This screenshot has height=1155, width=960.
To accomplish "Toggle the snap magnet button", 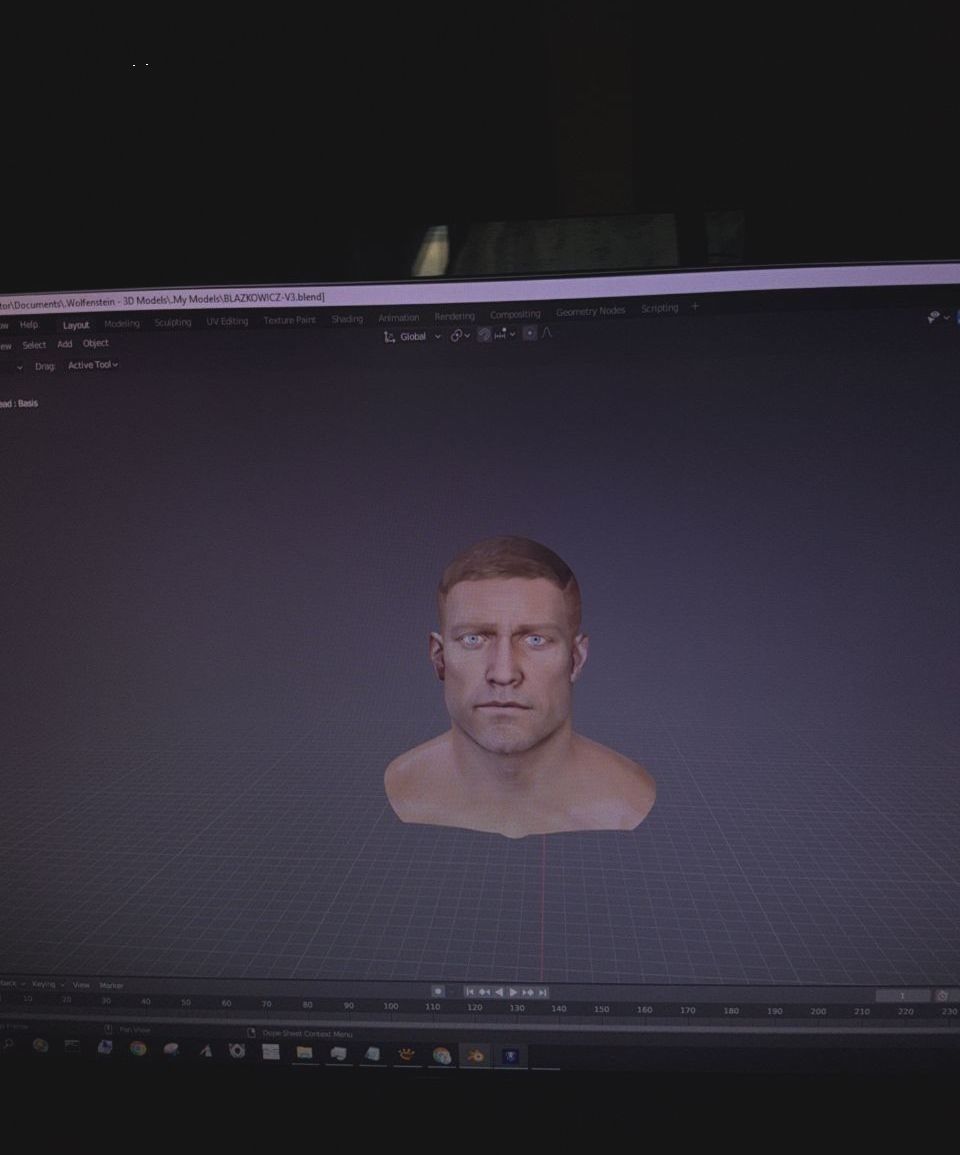I will 484,334.
